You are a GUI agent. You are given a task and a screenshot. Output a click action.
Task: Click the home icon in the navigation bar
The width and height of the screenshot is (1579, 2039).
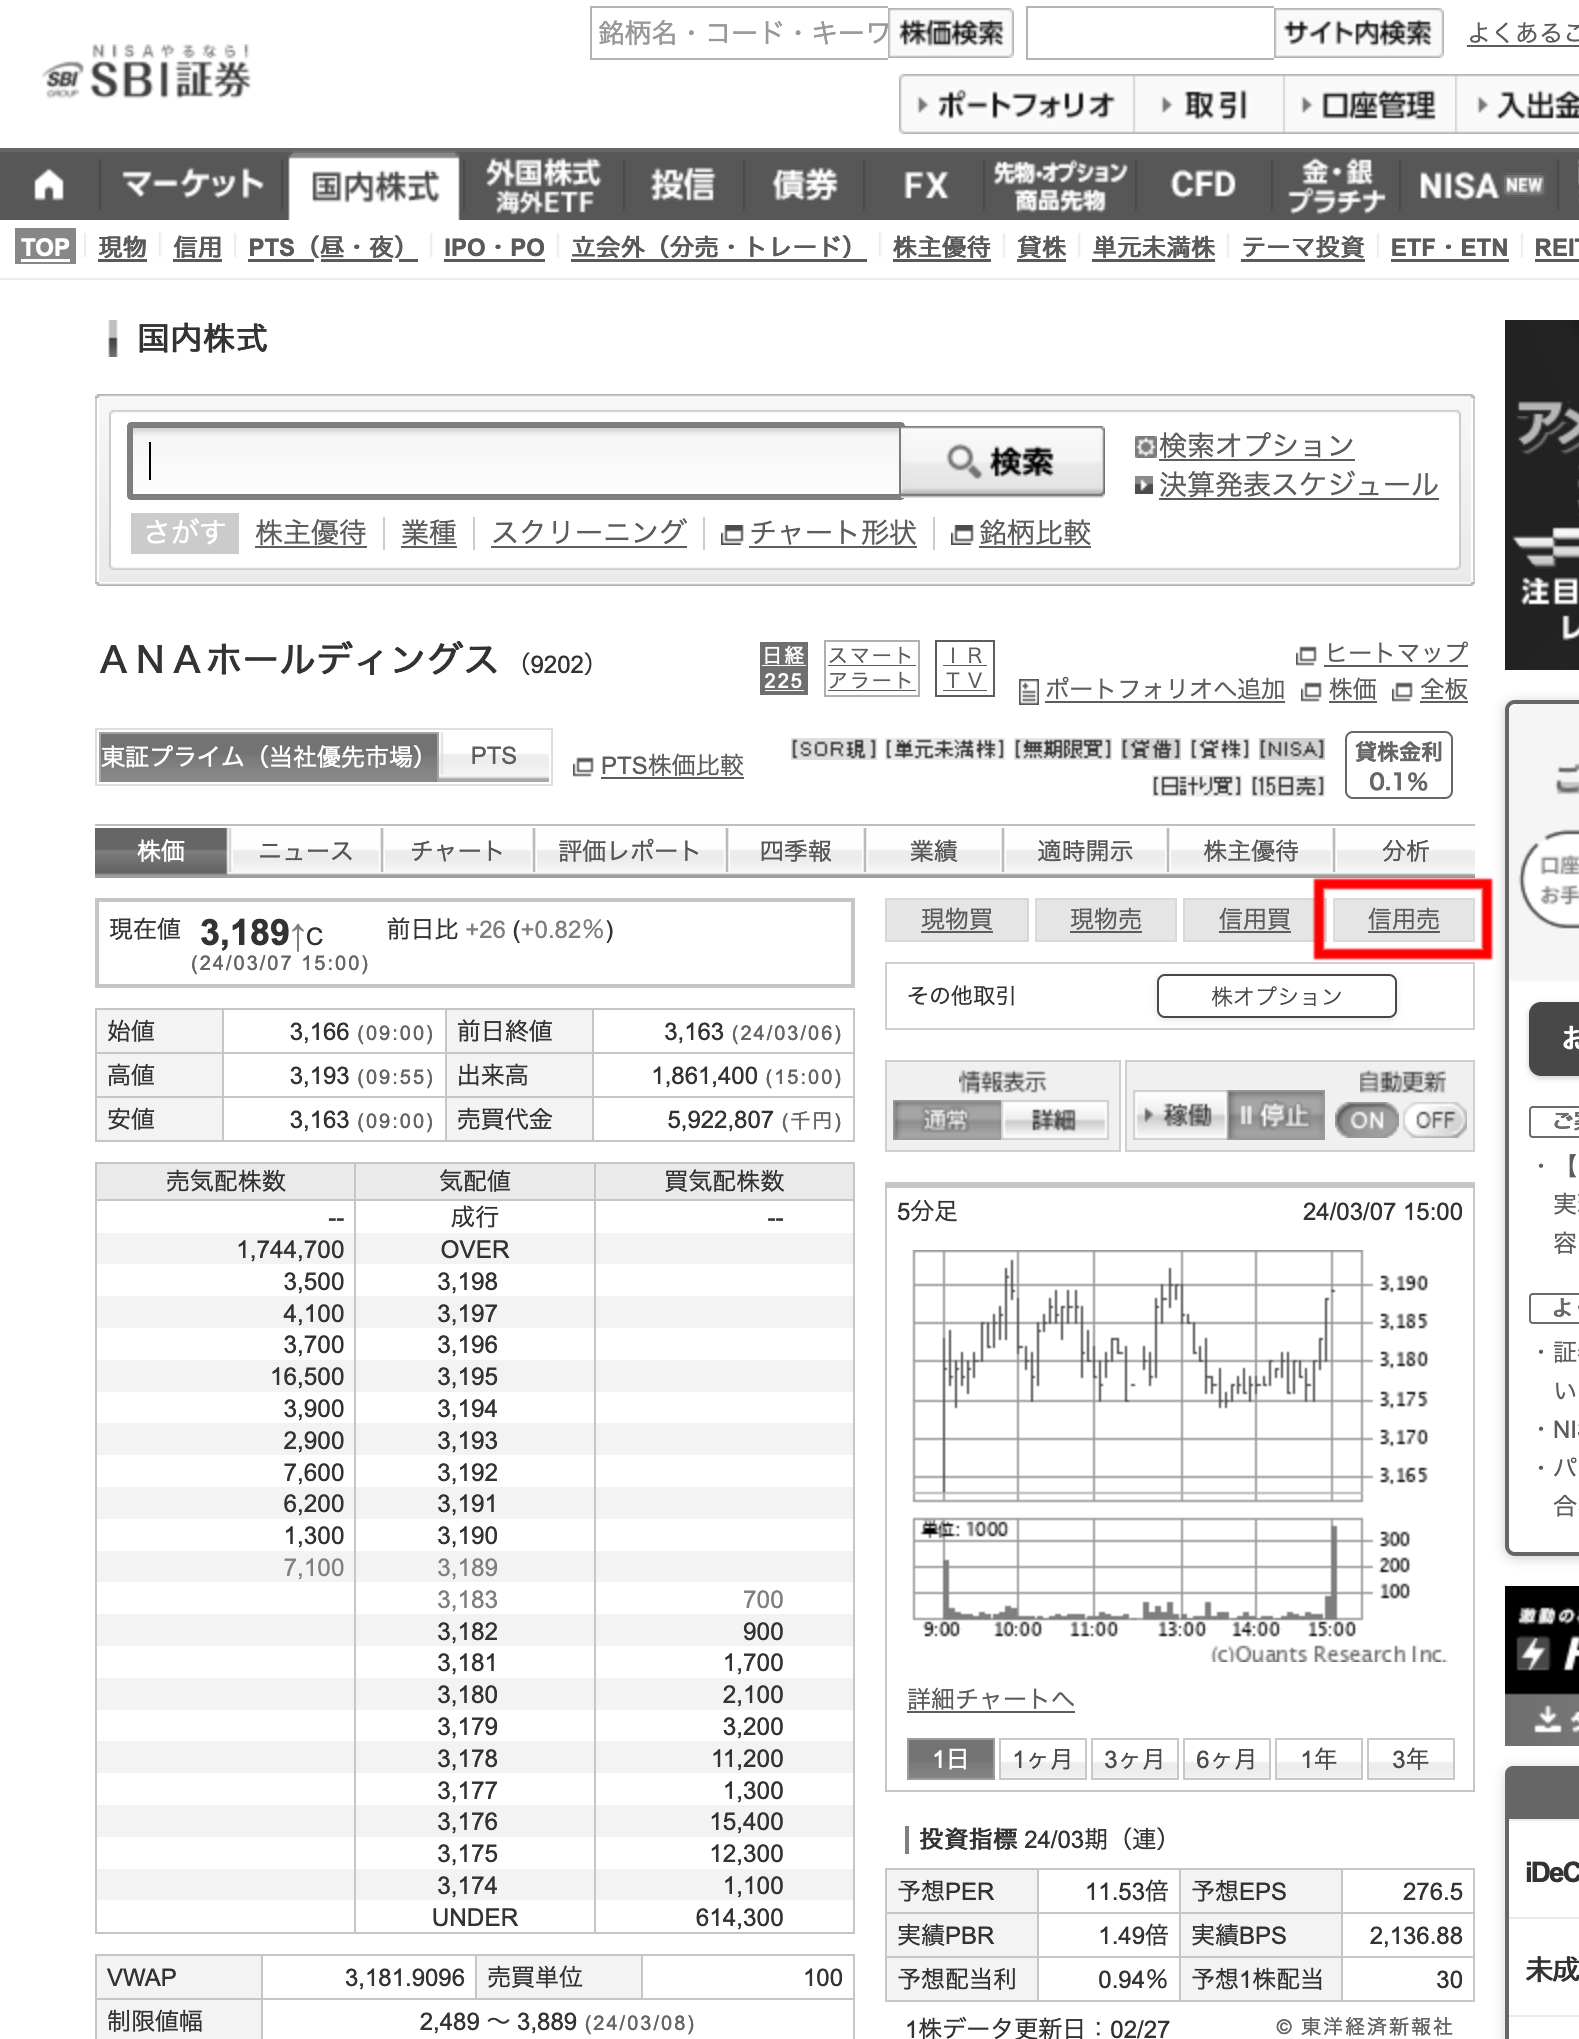click(48, 185)
